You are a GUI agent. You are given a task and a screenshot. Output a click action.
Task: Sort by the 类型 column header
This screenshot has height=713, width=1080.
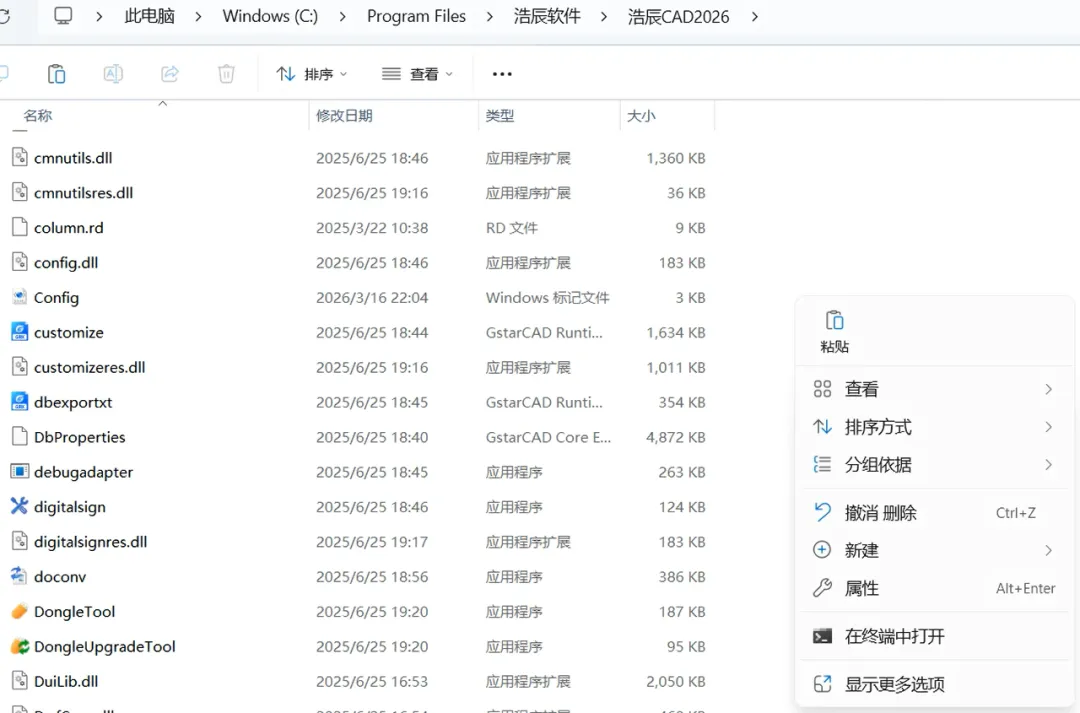pyautogui.click(x=499, y=116)
